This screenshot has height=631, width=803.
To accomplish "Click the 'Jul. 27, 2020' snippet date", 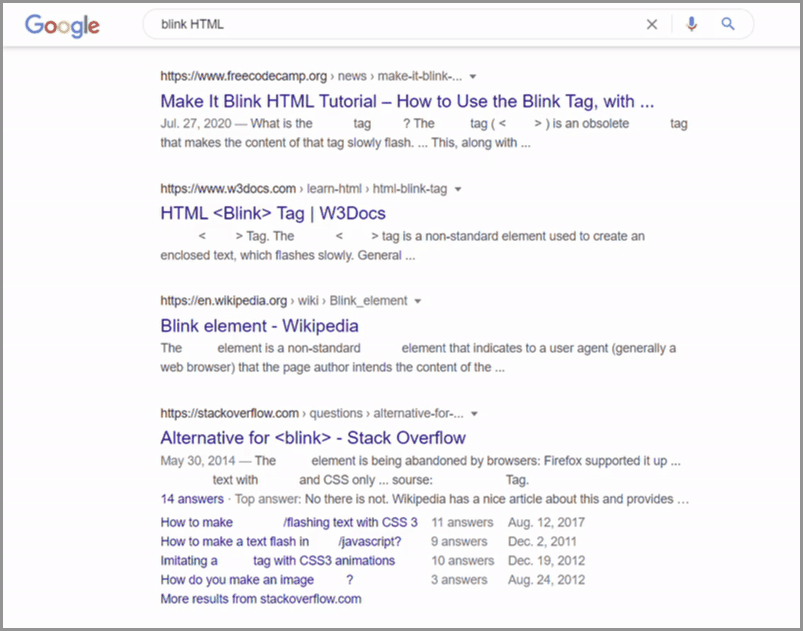I will point(196,123).
